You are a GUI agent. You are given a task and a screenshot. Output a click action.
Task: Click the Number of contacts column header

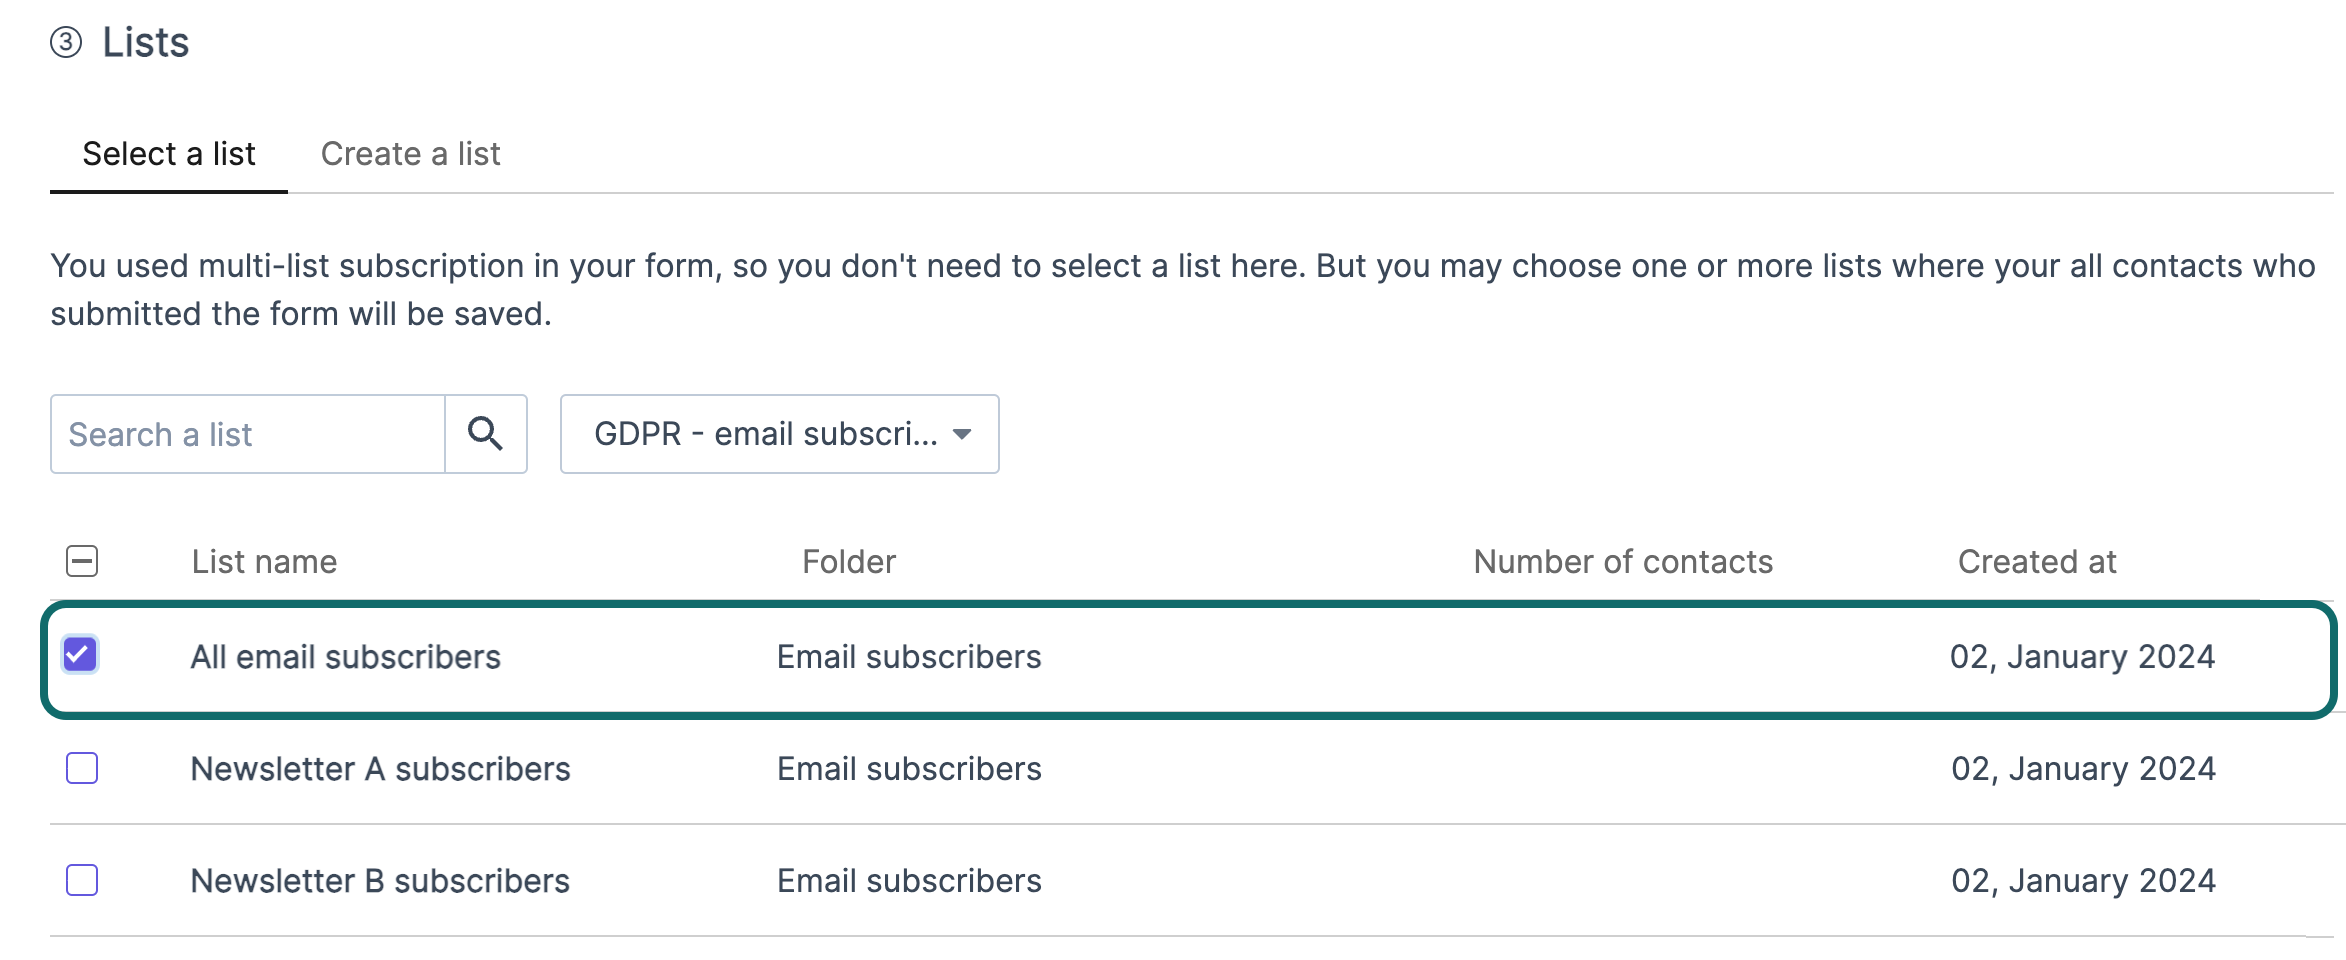[1623, 562]
